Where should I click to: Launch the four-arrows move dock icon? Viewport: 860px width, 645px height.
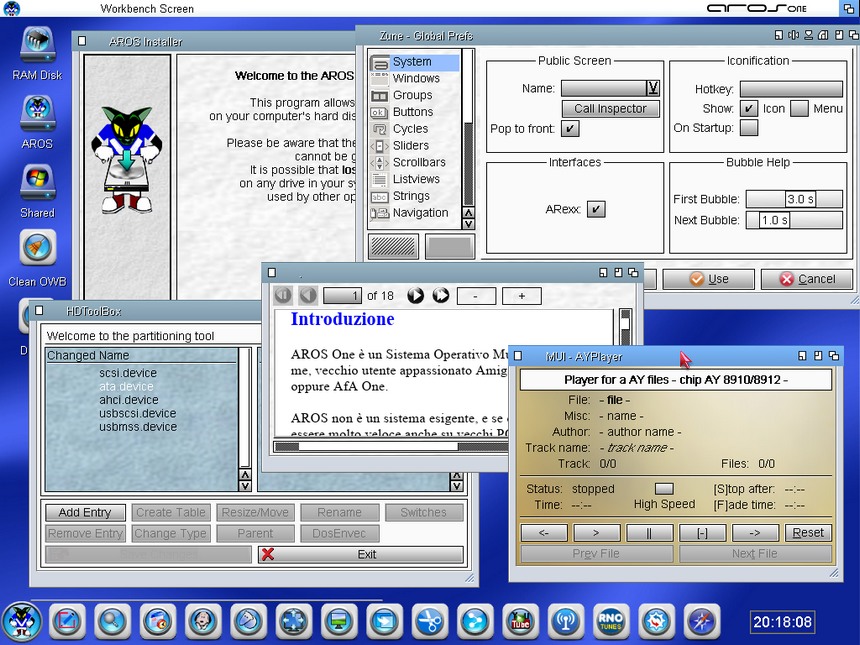click(x=293, y=621)
